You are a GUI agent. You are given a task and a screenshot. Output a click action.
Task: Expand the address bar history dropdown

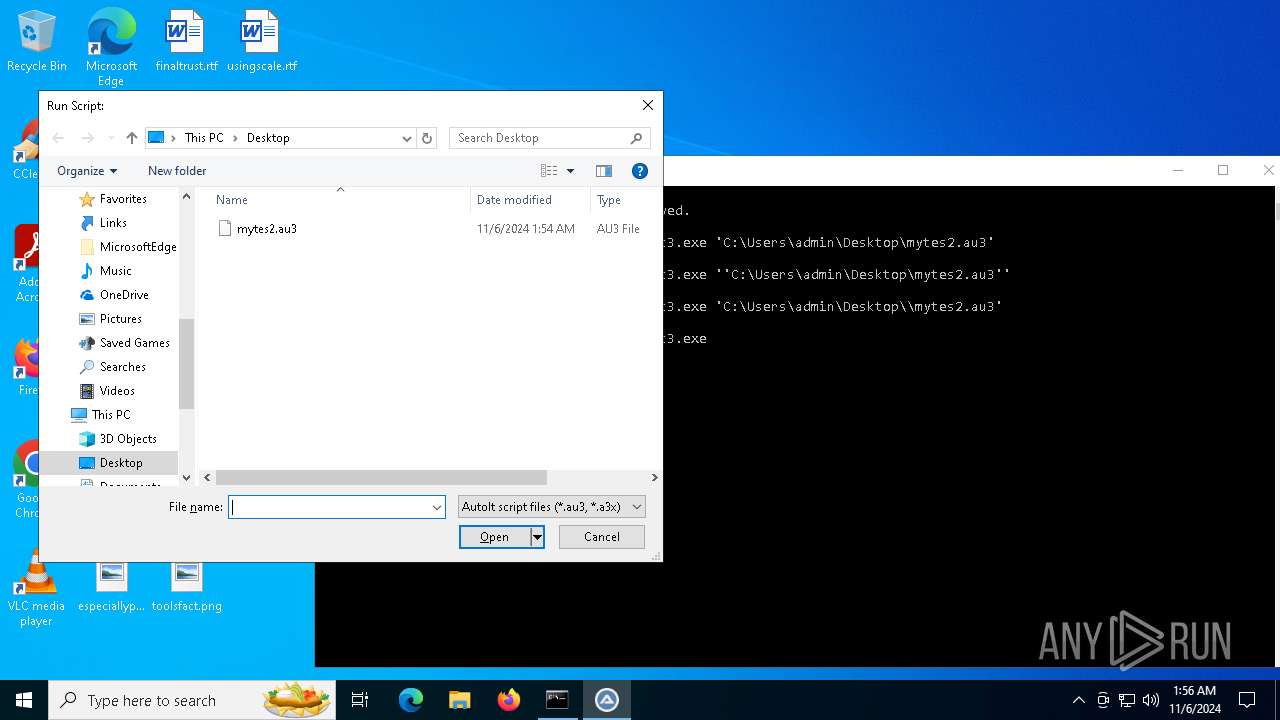point(407,138)
